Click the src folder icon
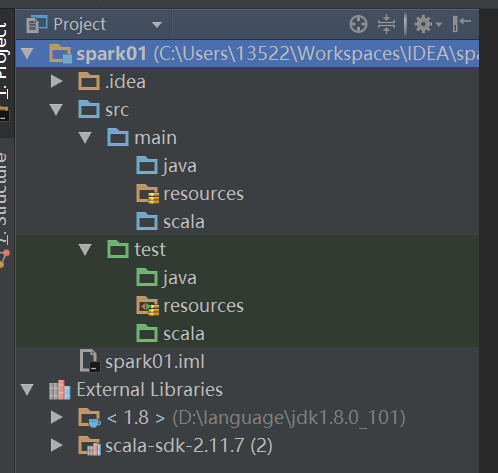 point(89,109)
